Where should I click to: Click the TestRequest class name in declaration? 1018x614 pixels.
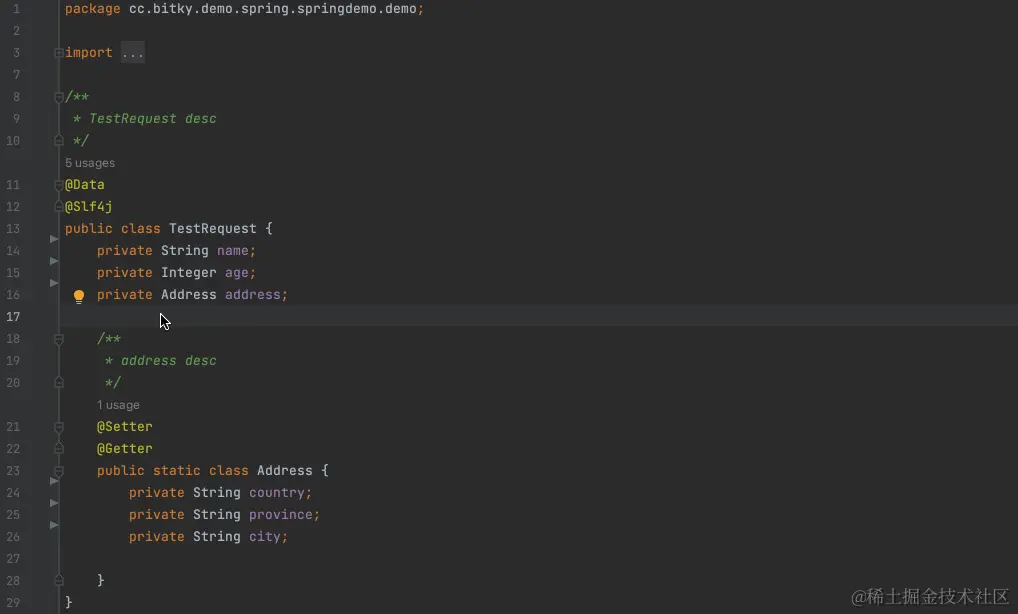[x=213, y=228]
